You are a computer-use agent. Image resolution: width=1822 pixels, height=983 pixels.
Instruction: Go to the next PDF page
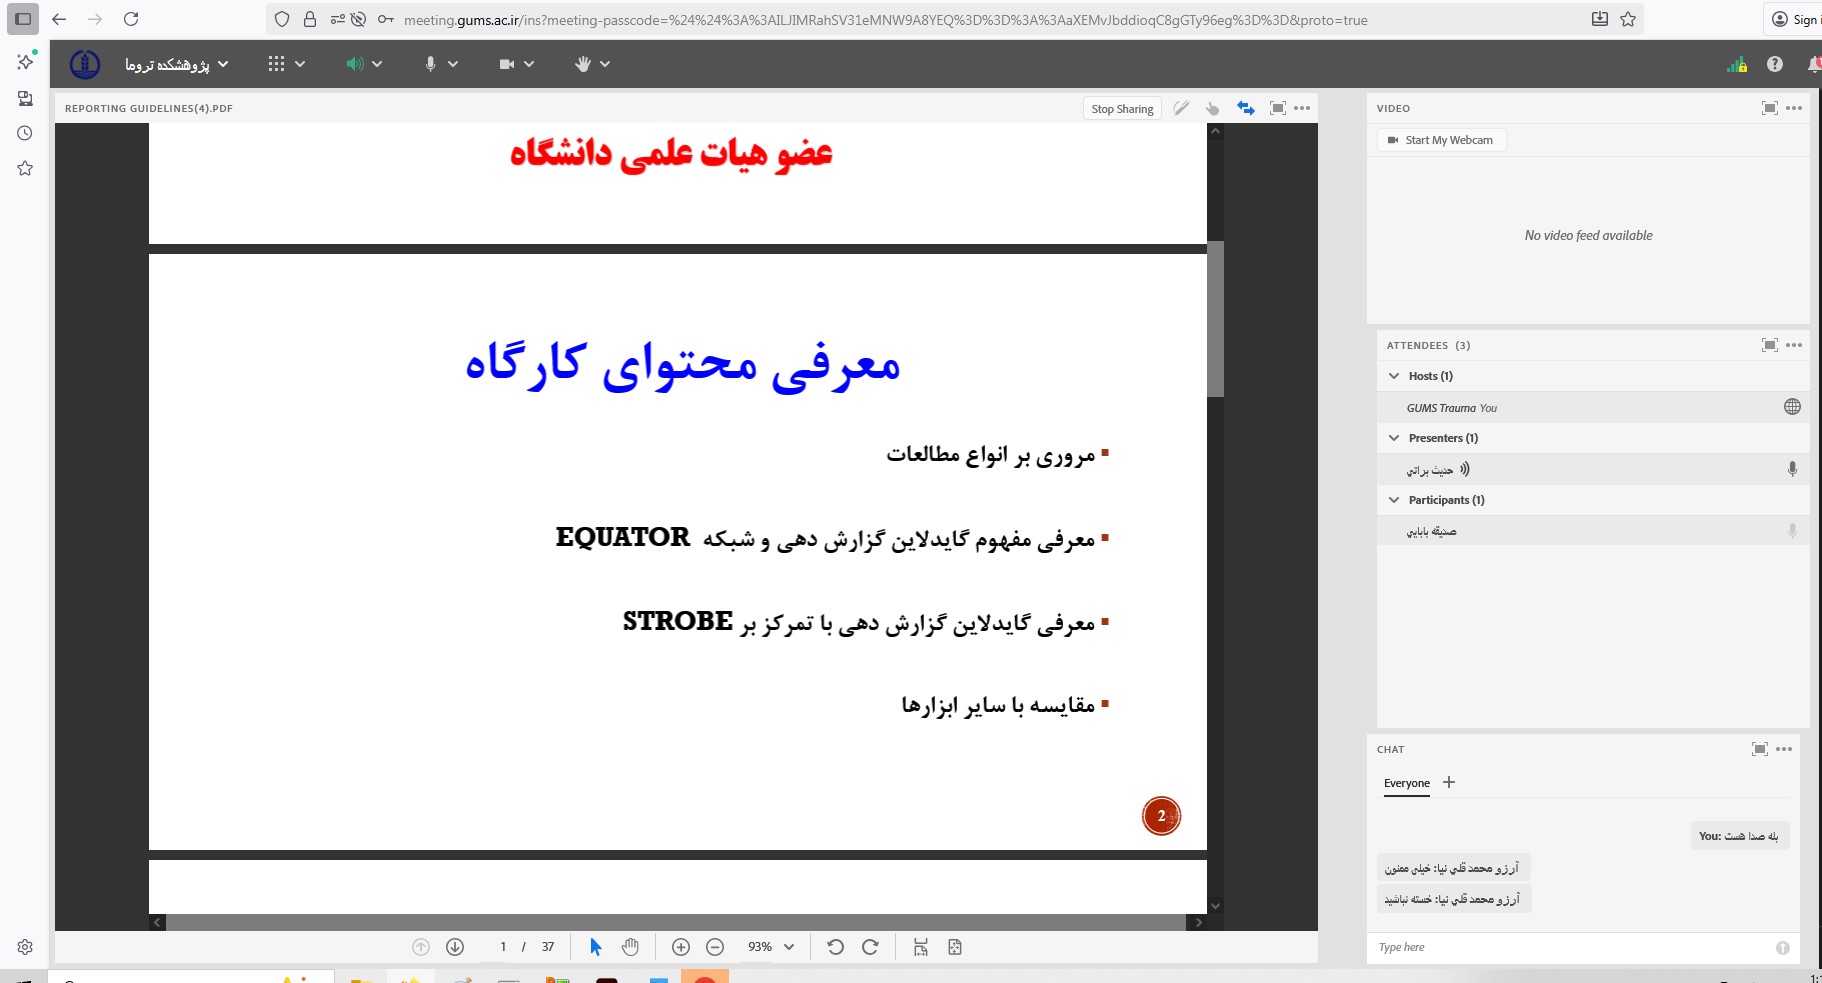[455, 947]
